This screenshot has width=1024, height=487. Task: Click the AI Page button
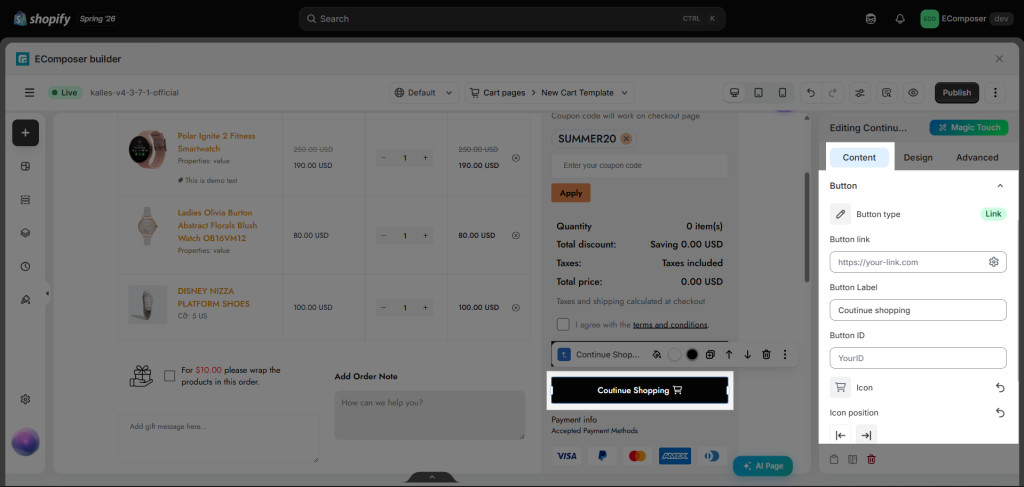763,466
